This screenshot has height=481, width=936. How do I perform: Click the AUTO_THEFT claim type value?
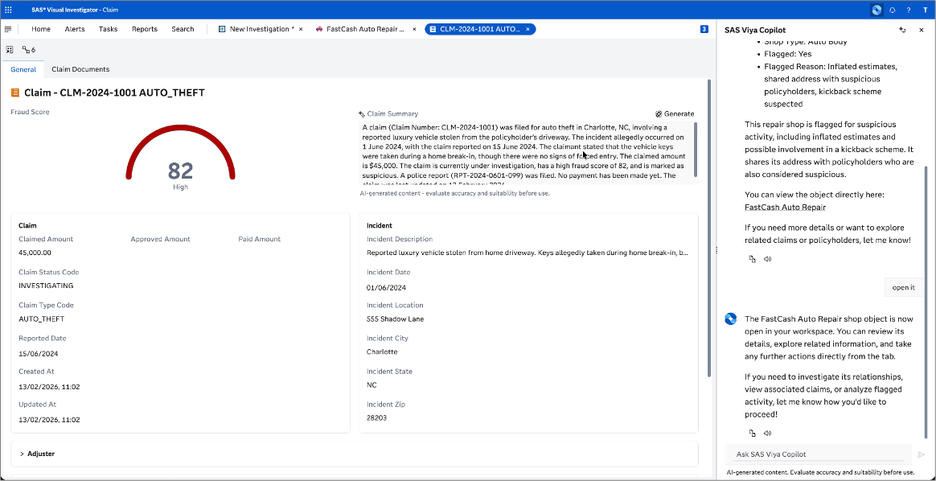pyautogui.click(x=41, y=319)
